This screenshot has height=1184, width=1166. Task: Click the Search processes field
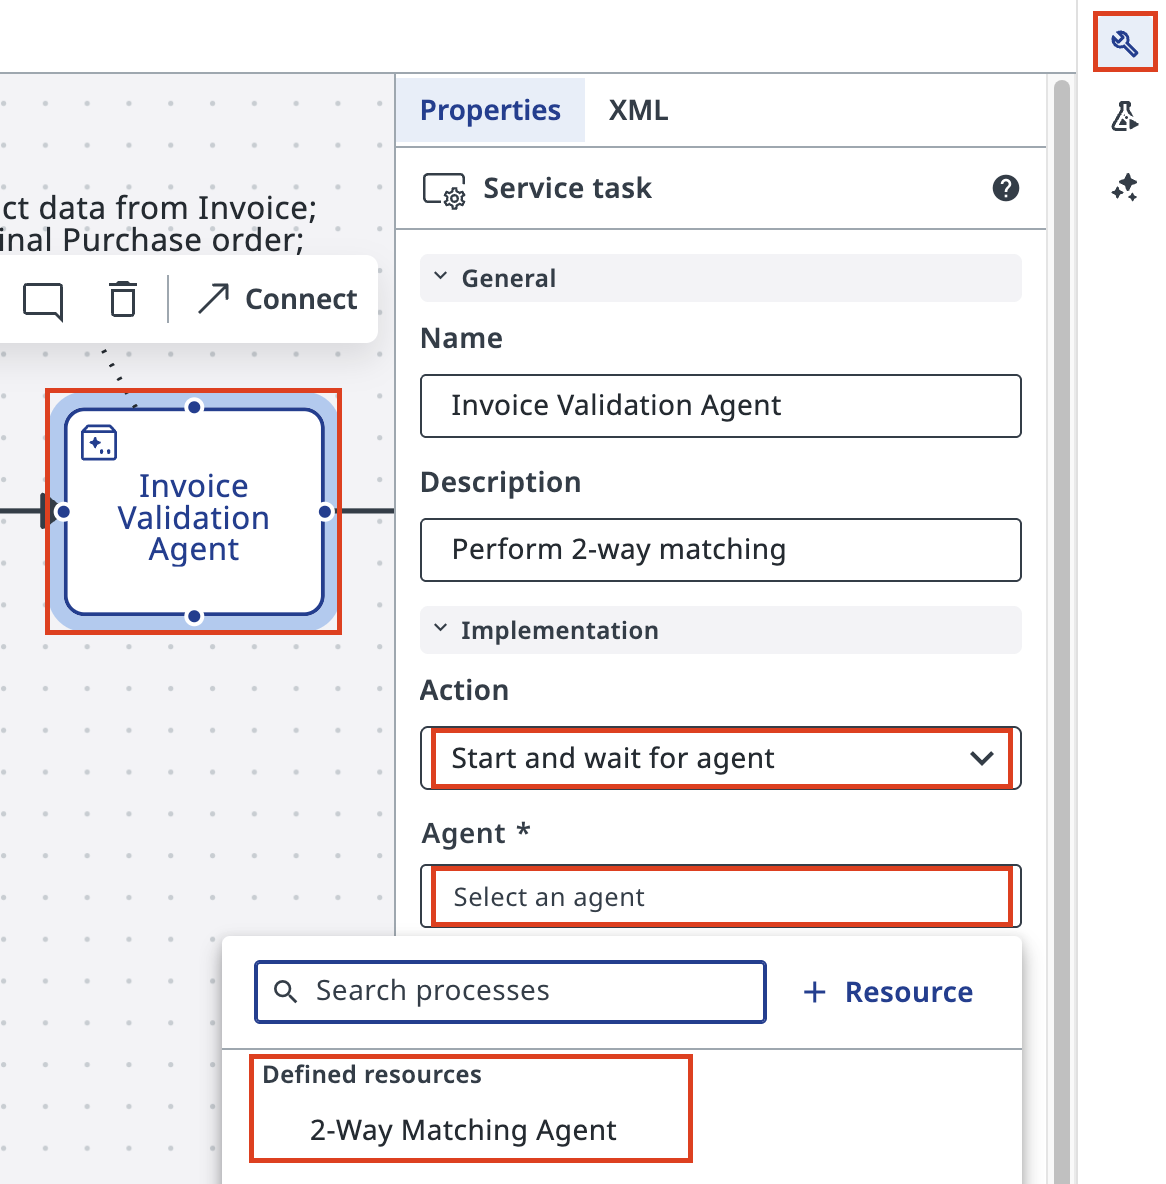pos(511,991)
